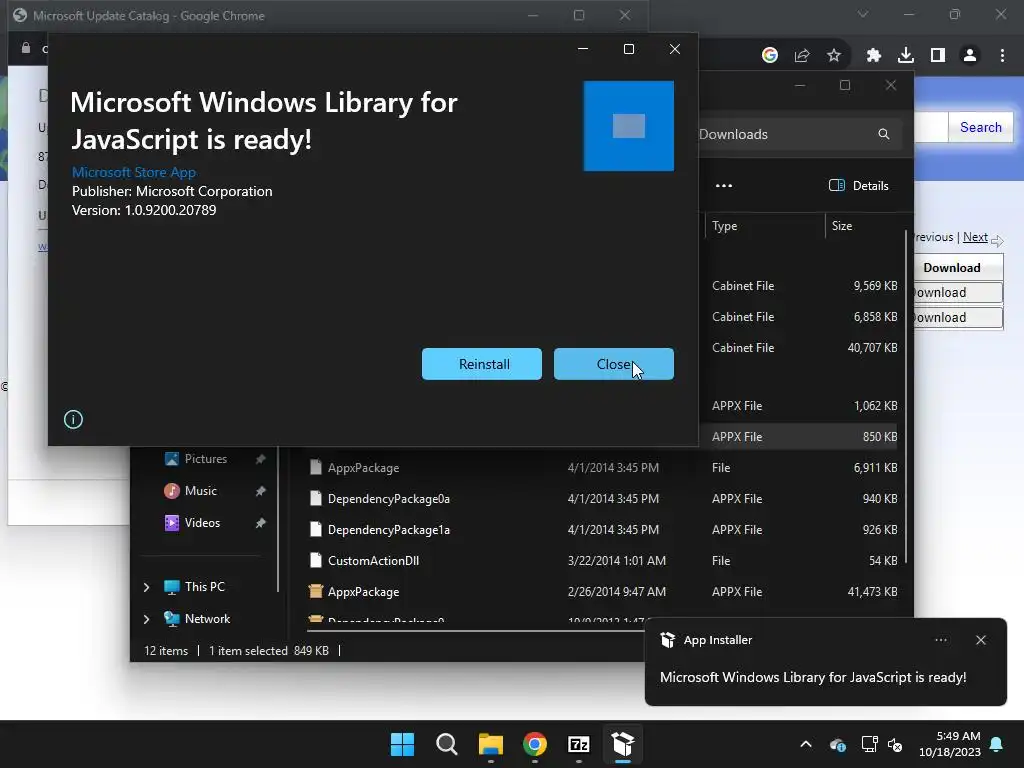Screen dimensions: 1024x768
Task: Open Chrome downloads icon
Action: [906, 56]
